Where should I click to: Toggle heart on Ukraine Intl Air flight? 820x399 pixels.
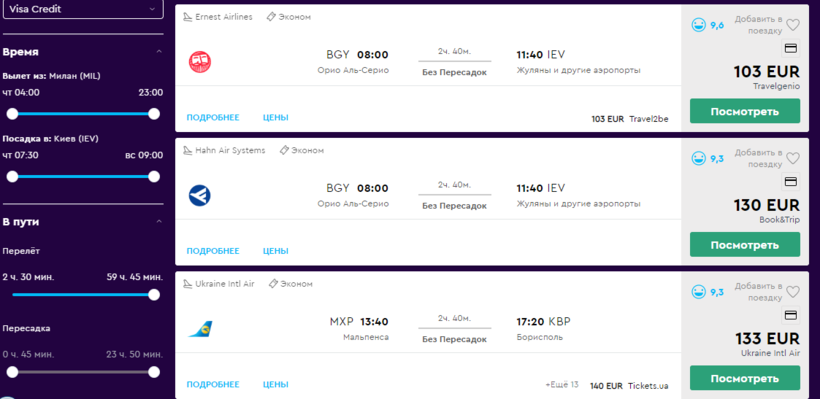click(793, 291)
